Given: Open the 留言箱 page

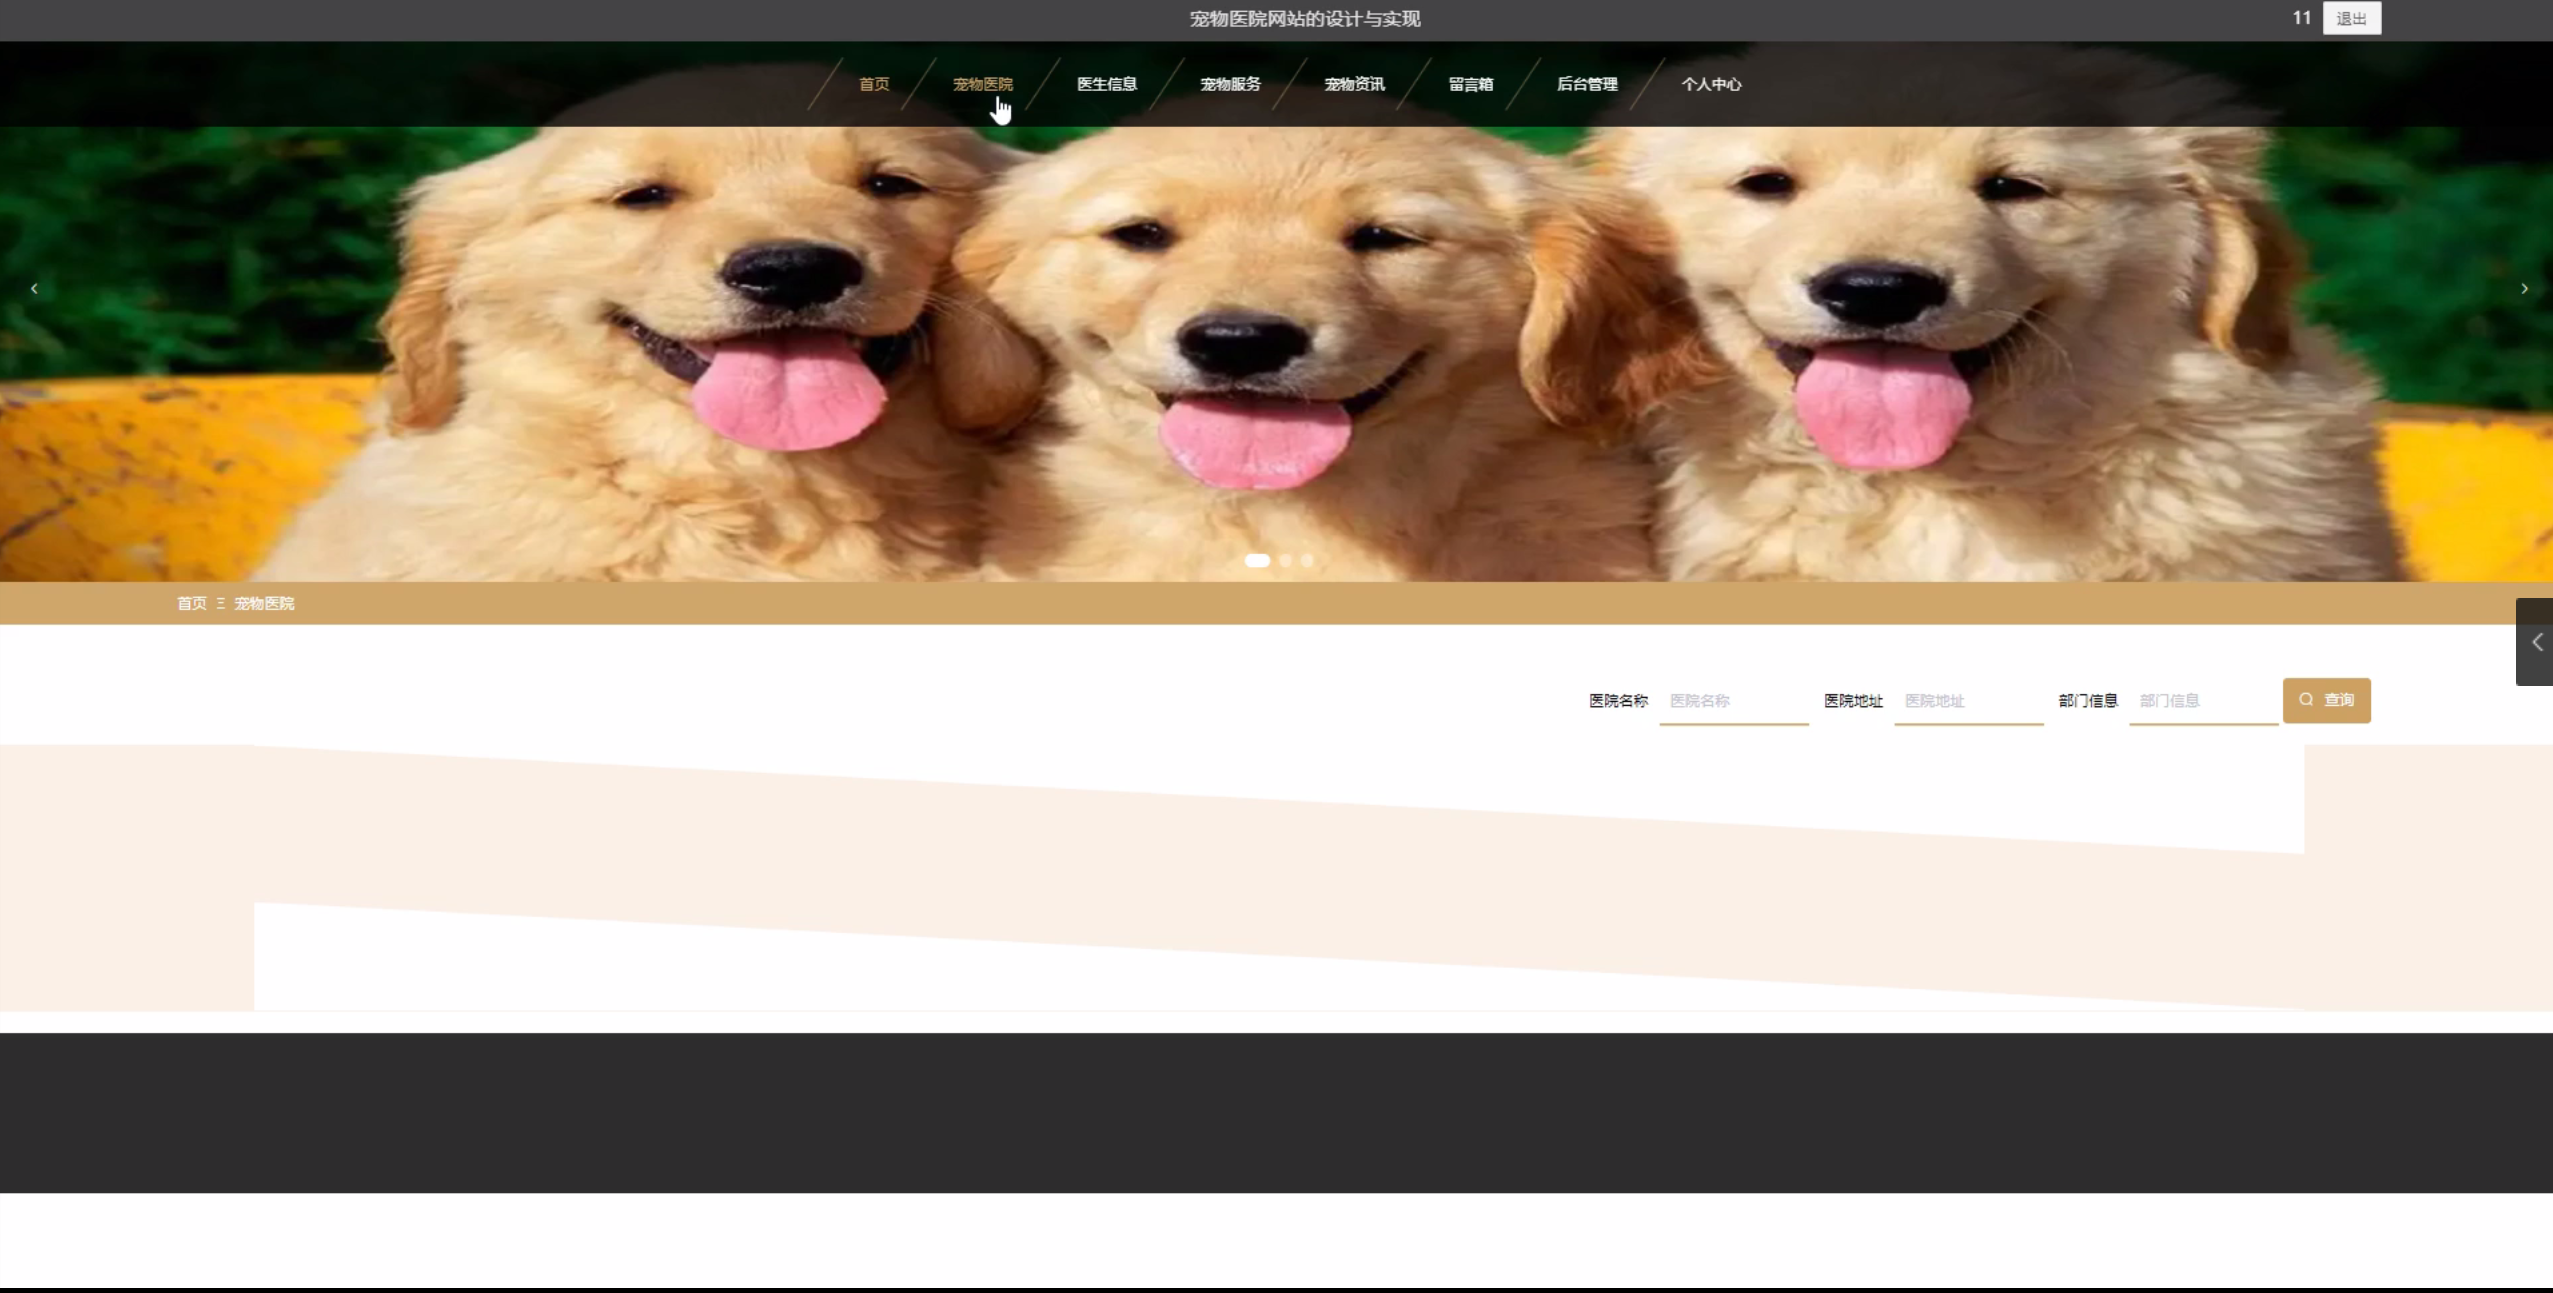Looking at the screenshot, I should point(1470,84).
